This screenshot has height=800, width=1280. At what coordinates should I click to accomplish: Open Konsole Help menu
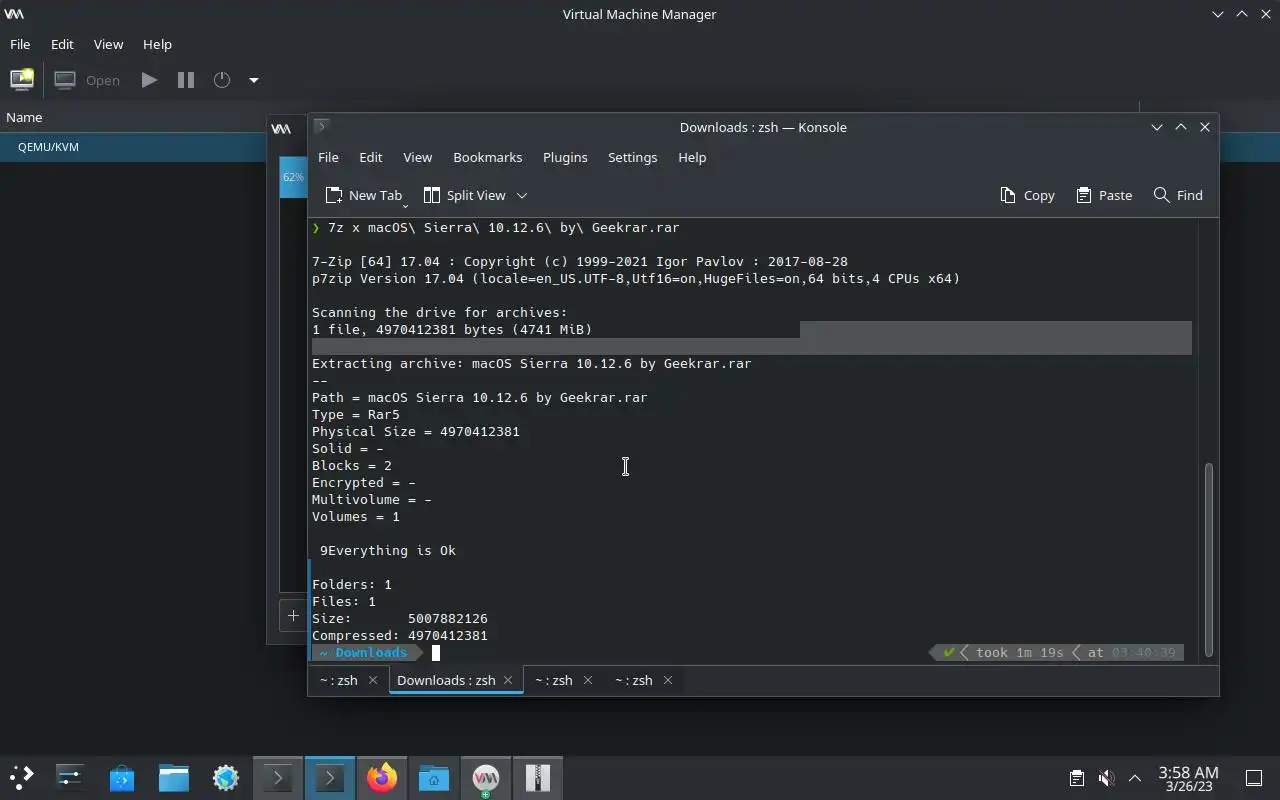coord(692,157)
